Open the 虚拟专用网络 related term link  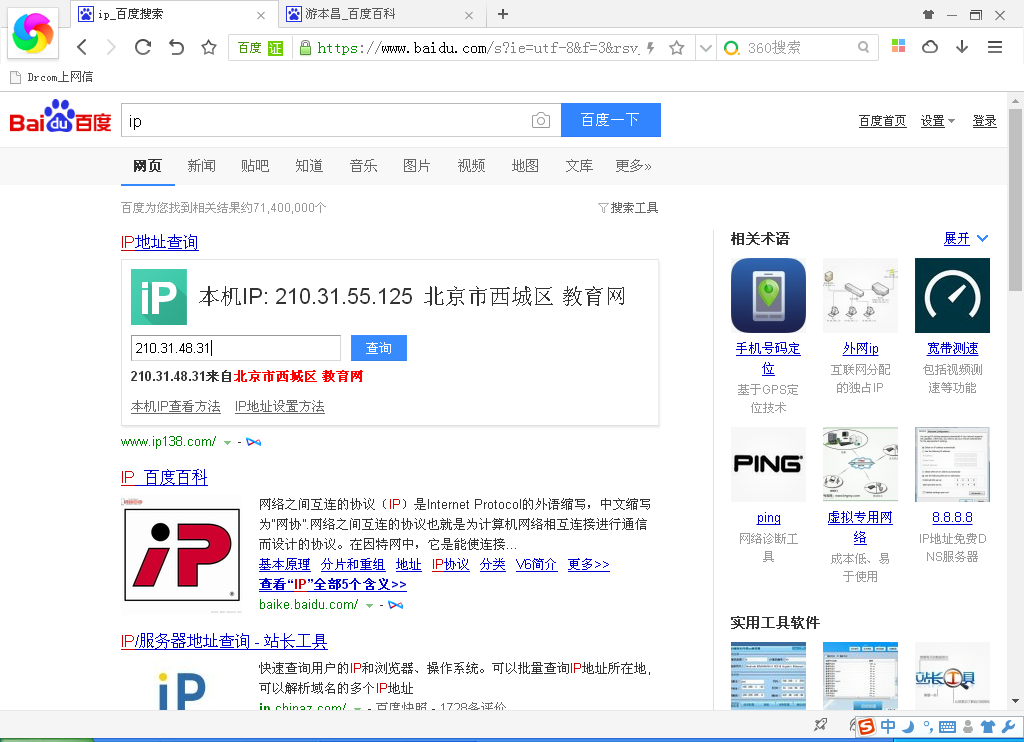pyautogui.click(x=860, y=527)
